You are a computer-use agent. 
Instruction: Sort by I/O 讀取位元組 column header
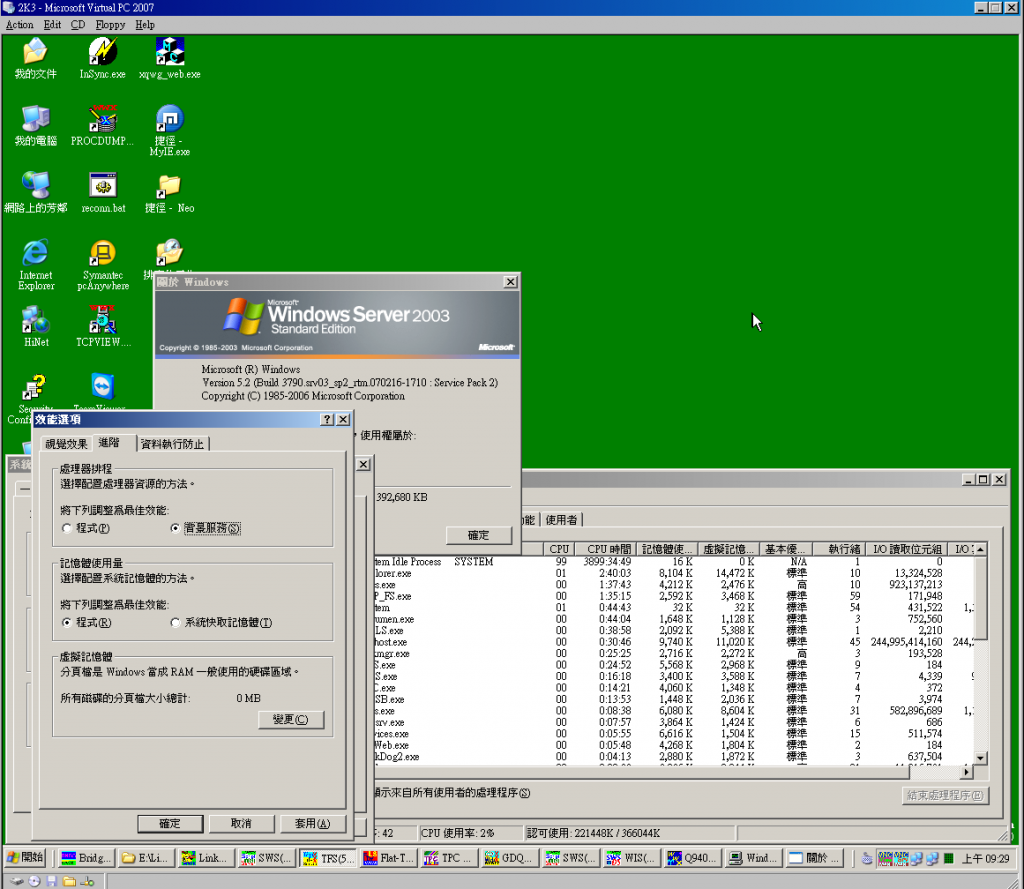(x=907, y=549)
